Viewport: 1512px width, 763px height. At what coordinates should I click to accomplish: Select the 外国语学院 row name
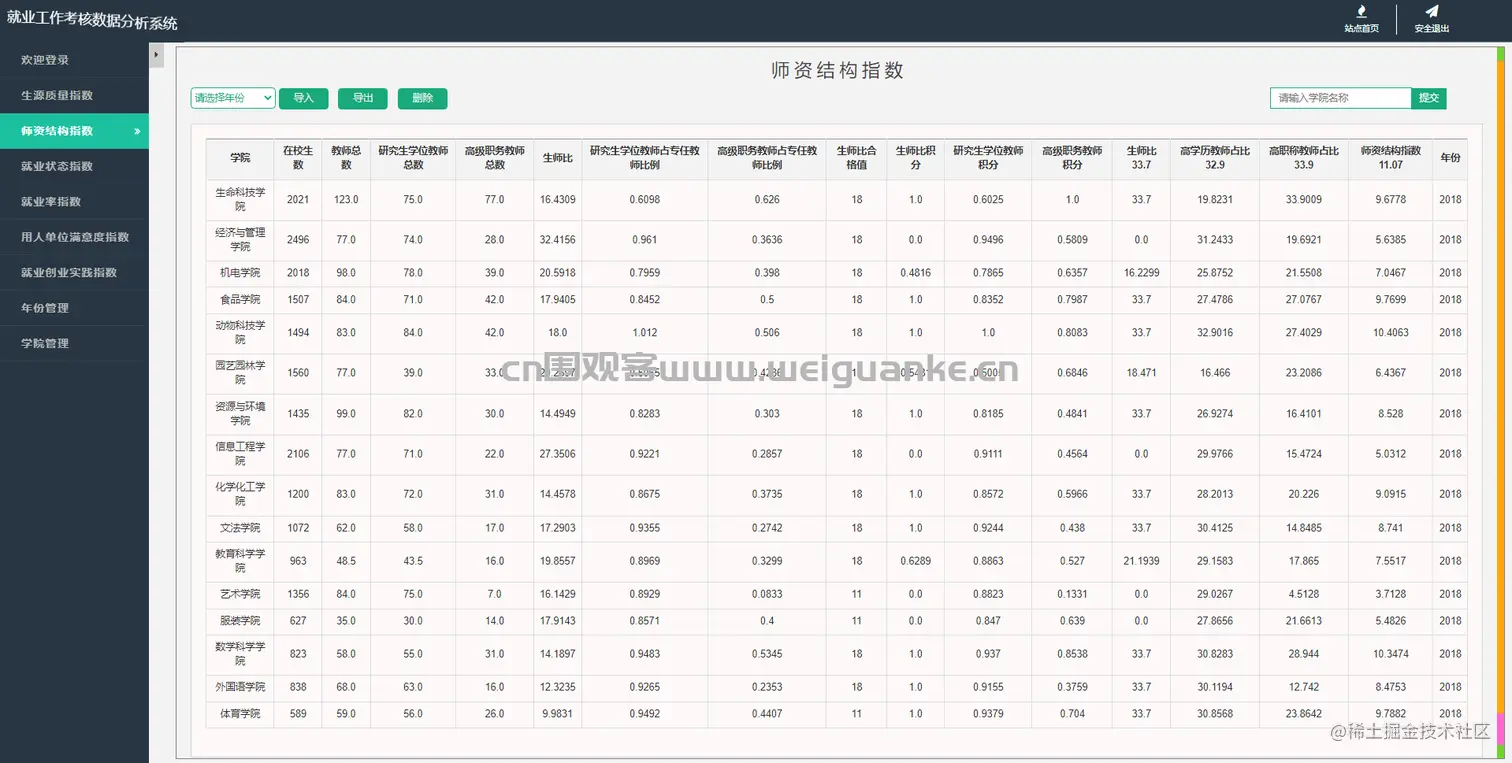point(240,687)
